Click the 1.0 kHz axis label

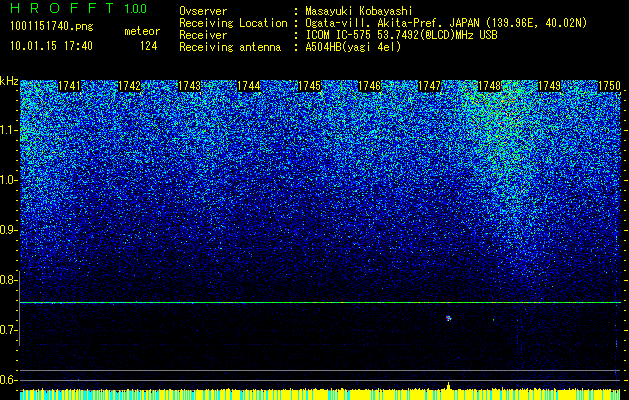pyautogui.click(x=8, y=180)
